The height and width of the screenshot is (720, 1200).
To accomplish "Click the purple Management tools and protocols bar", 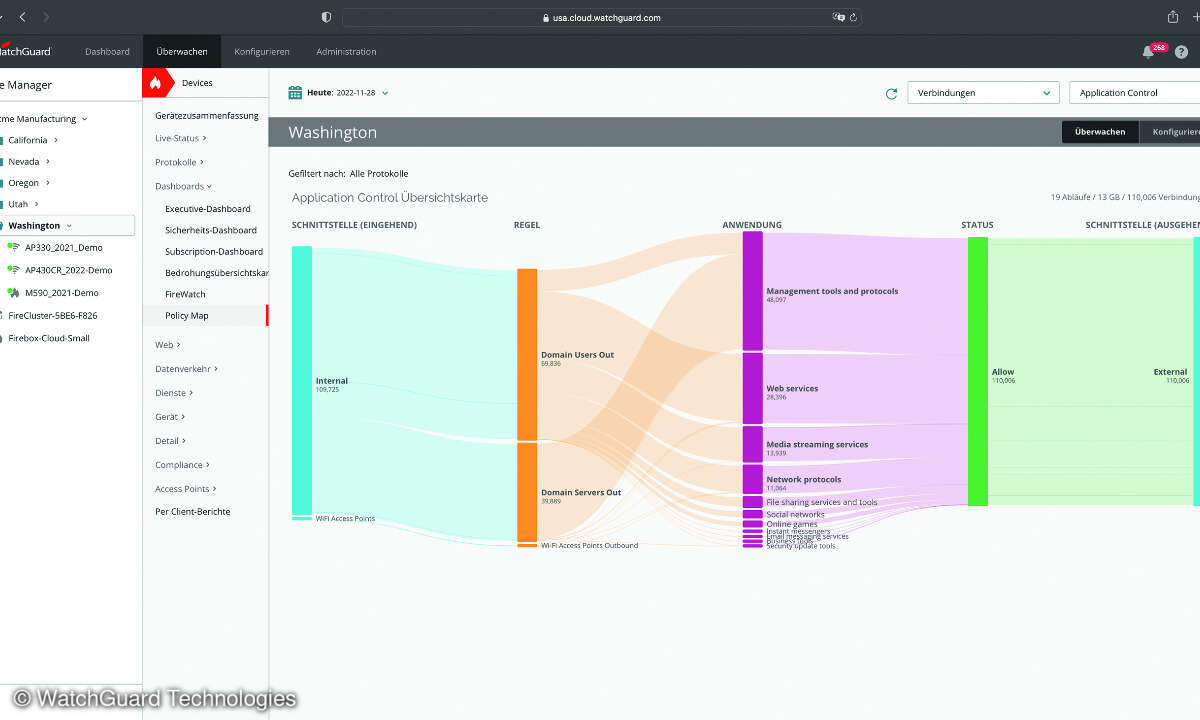I will coord(753,291).
